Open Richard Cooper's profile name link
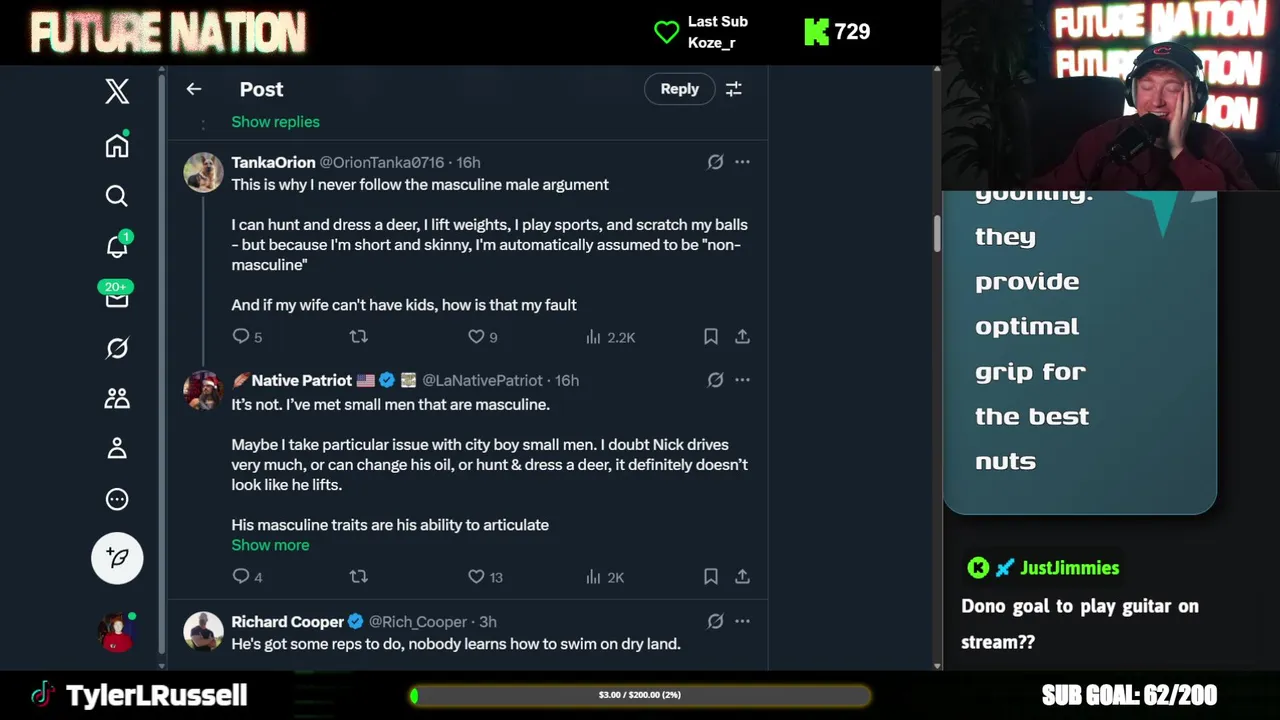The image size is (1280, 720). pyautogui.click(x=287, y=622)
